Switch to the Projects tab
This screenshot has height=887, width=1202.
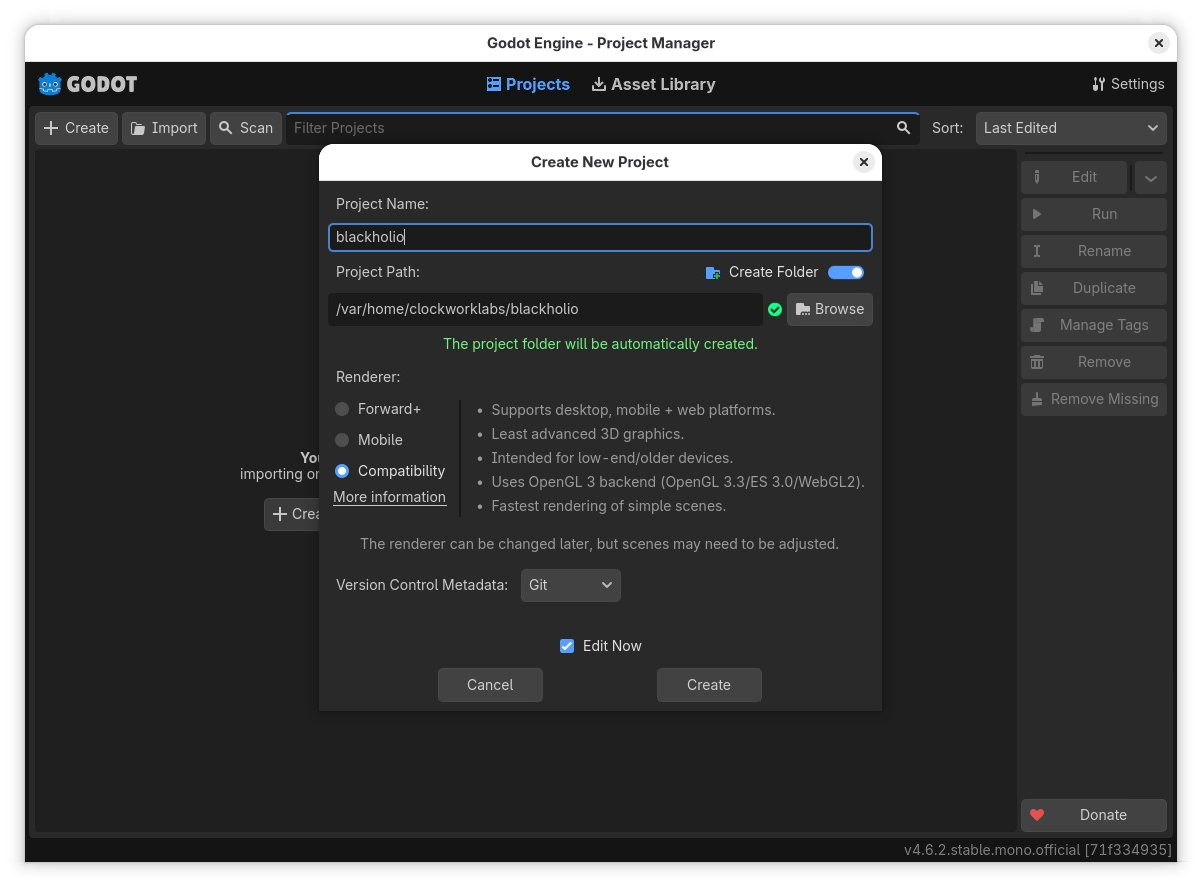coord(528,84)
